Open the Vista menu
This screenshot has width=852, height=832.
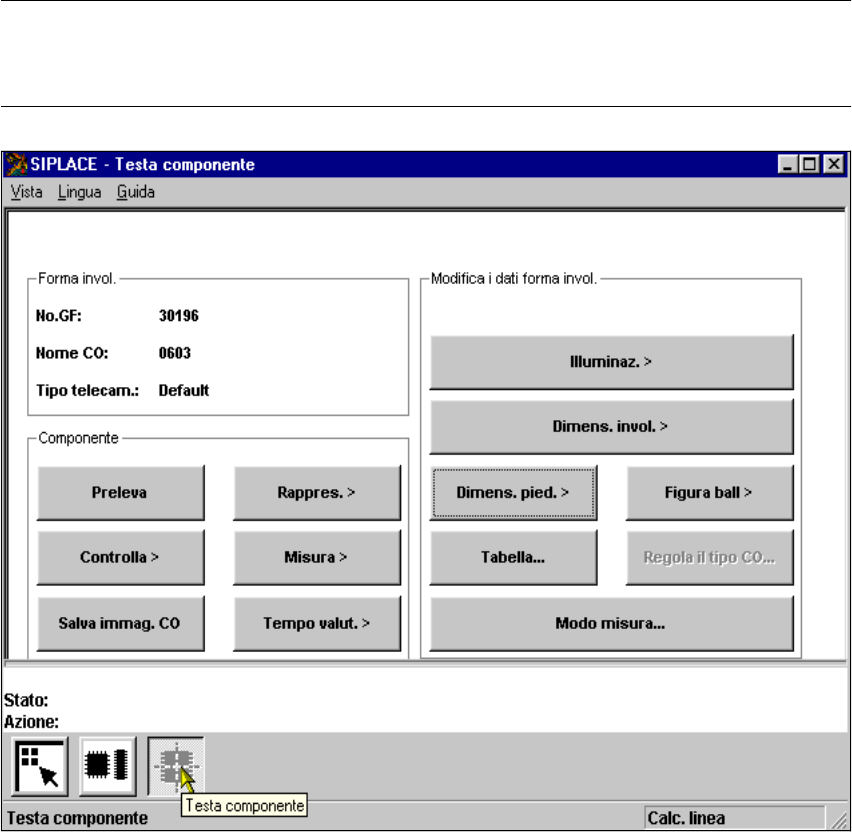coord(27,192)
